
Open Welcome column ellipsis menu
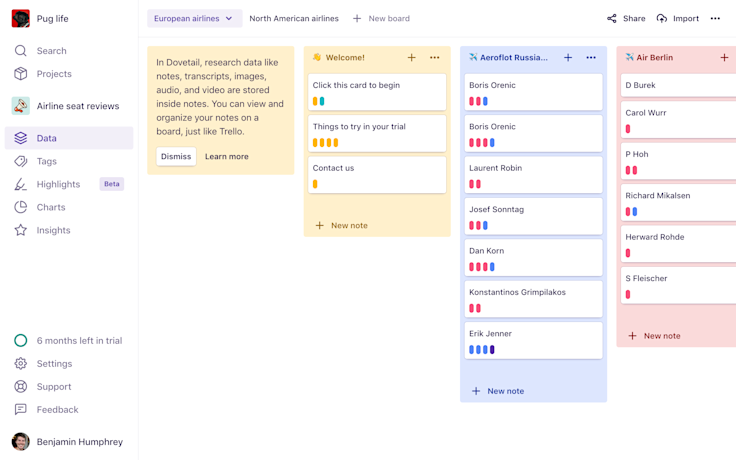click(x=435, y=57)
